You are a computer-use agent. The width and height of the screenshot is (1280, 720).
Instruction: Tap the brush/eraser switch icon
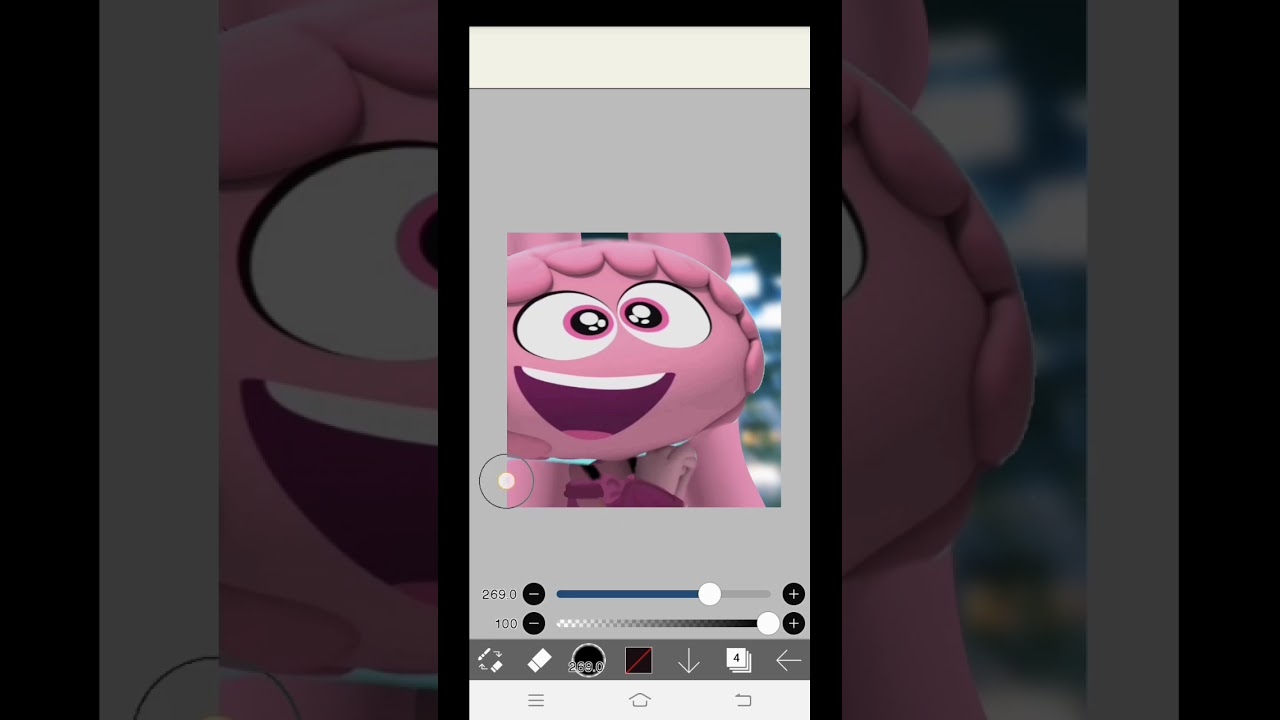pyautogui.click(x=490, y=660)
